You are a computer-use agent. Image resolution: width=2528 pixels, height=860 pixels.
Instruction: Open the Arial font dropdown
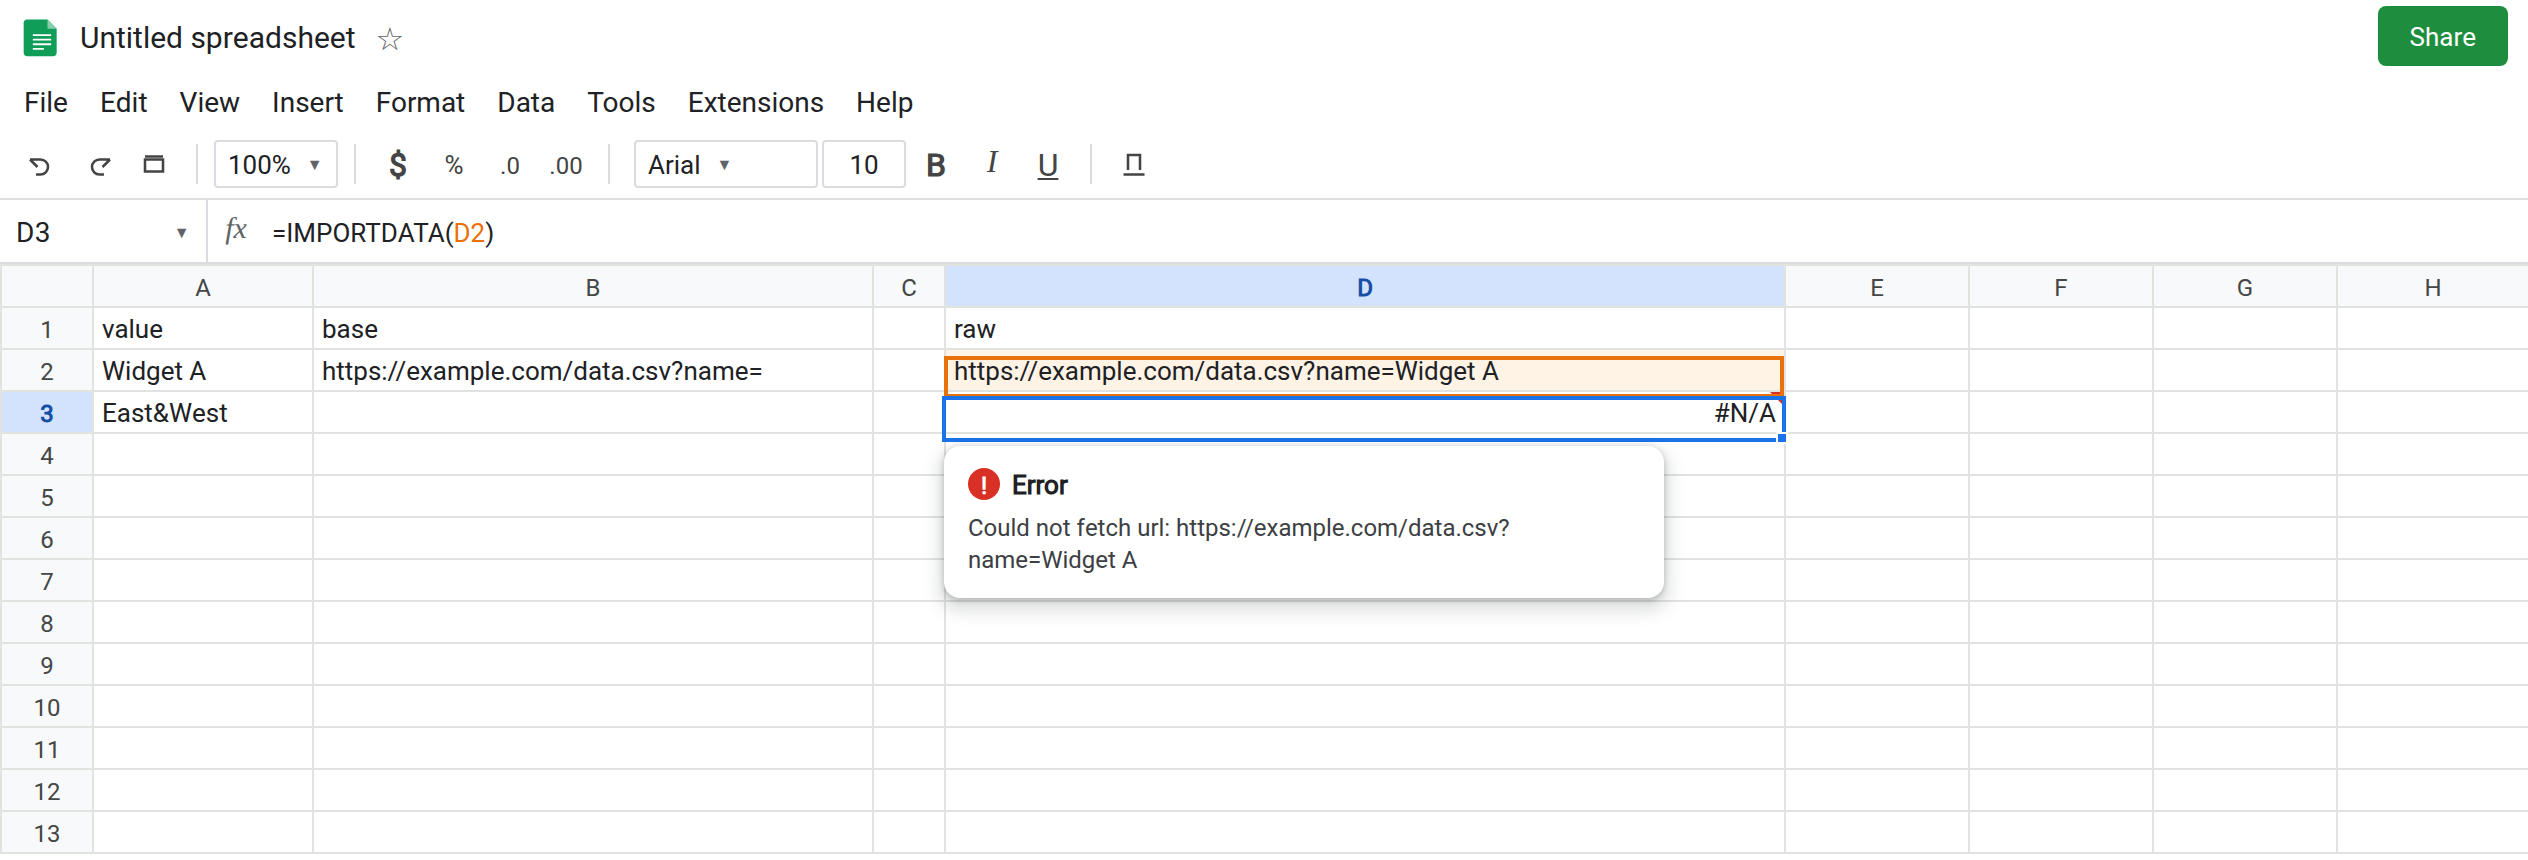click(726, 165)
